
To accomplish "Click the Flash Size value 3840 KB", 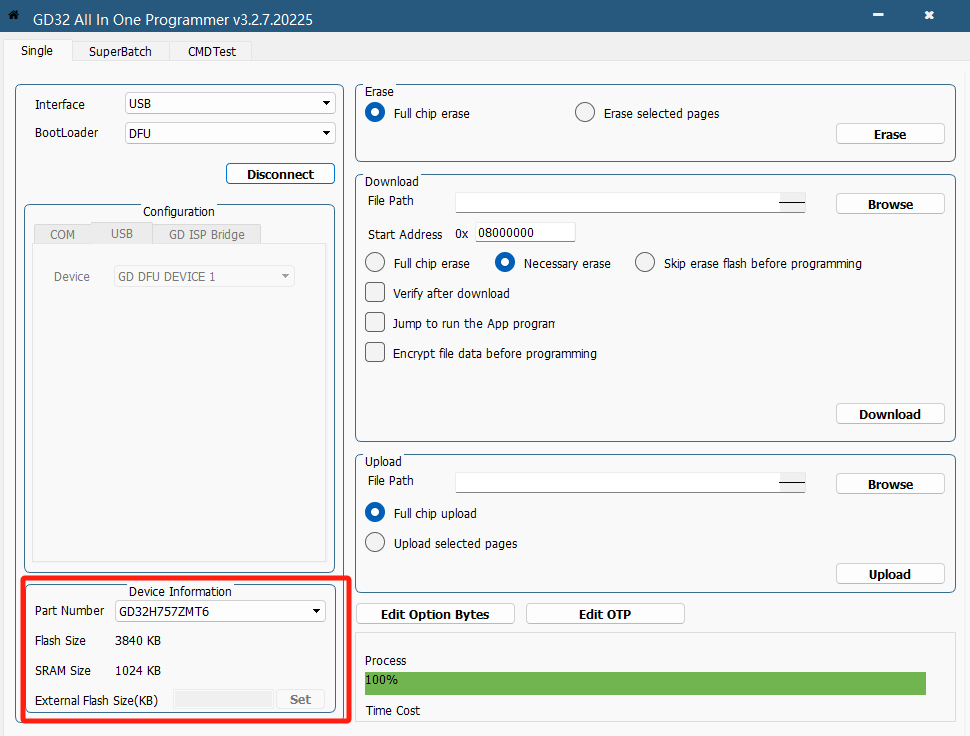I will click(x=138, y=641).
